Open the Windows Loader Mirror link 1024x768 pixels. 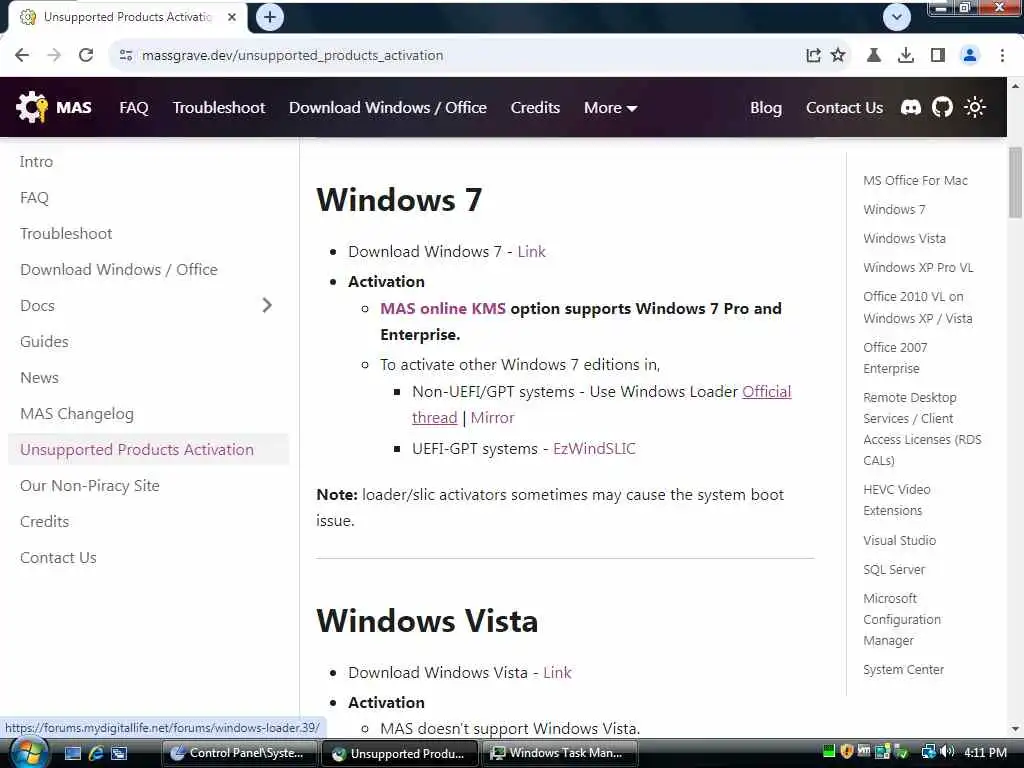492,417
